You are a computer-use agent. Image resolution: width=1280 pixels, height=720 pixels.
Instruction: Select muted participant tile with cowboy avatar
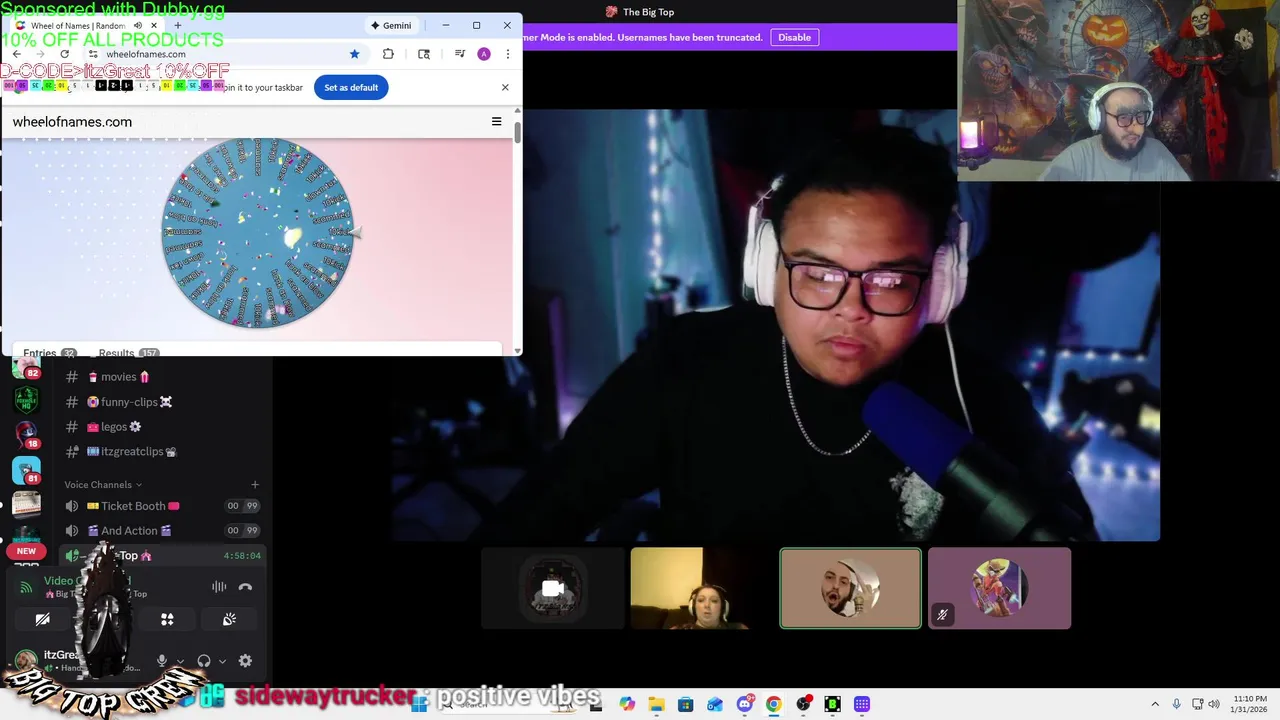(1000, 589)
